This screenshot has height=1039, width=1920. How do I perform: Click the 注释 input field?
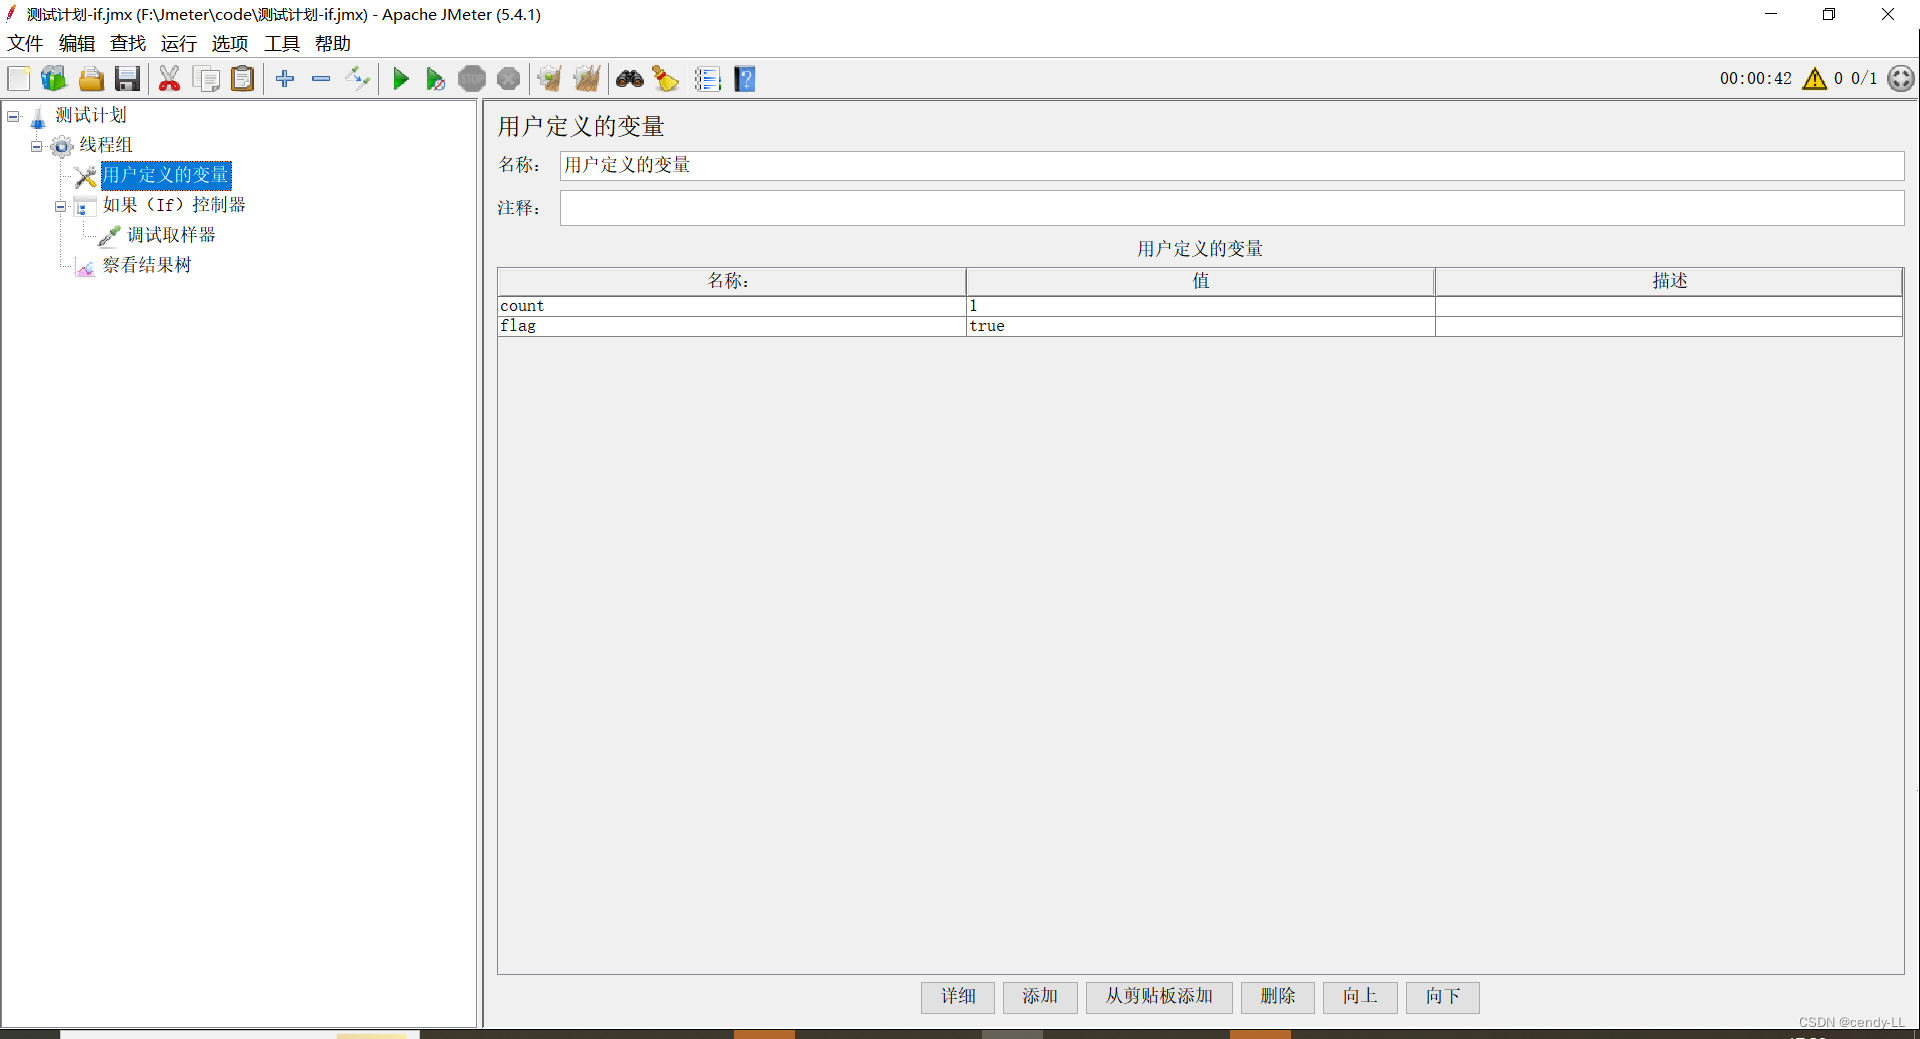1232,208
